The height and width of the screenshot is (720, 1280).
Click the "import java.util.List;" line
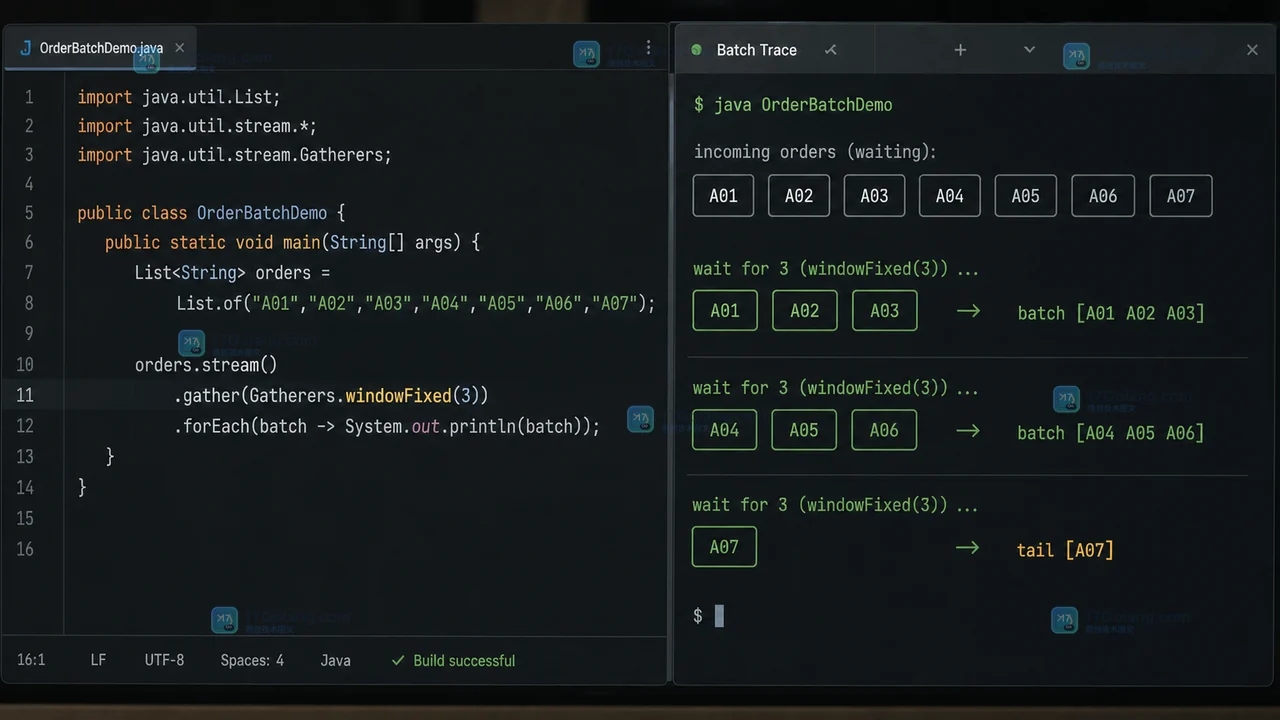(x=179, y=97)
